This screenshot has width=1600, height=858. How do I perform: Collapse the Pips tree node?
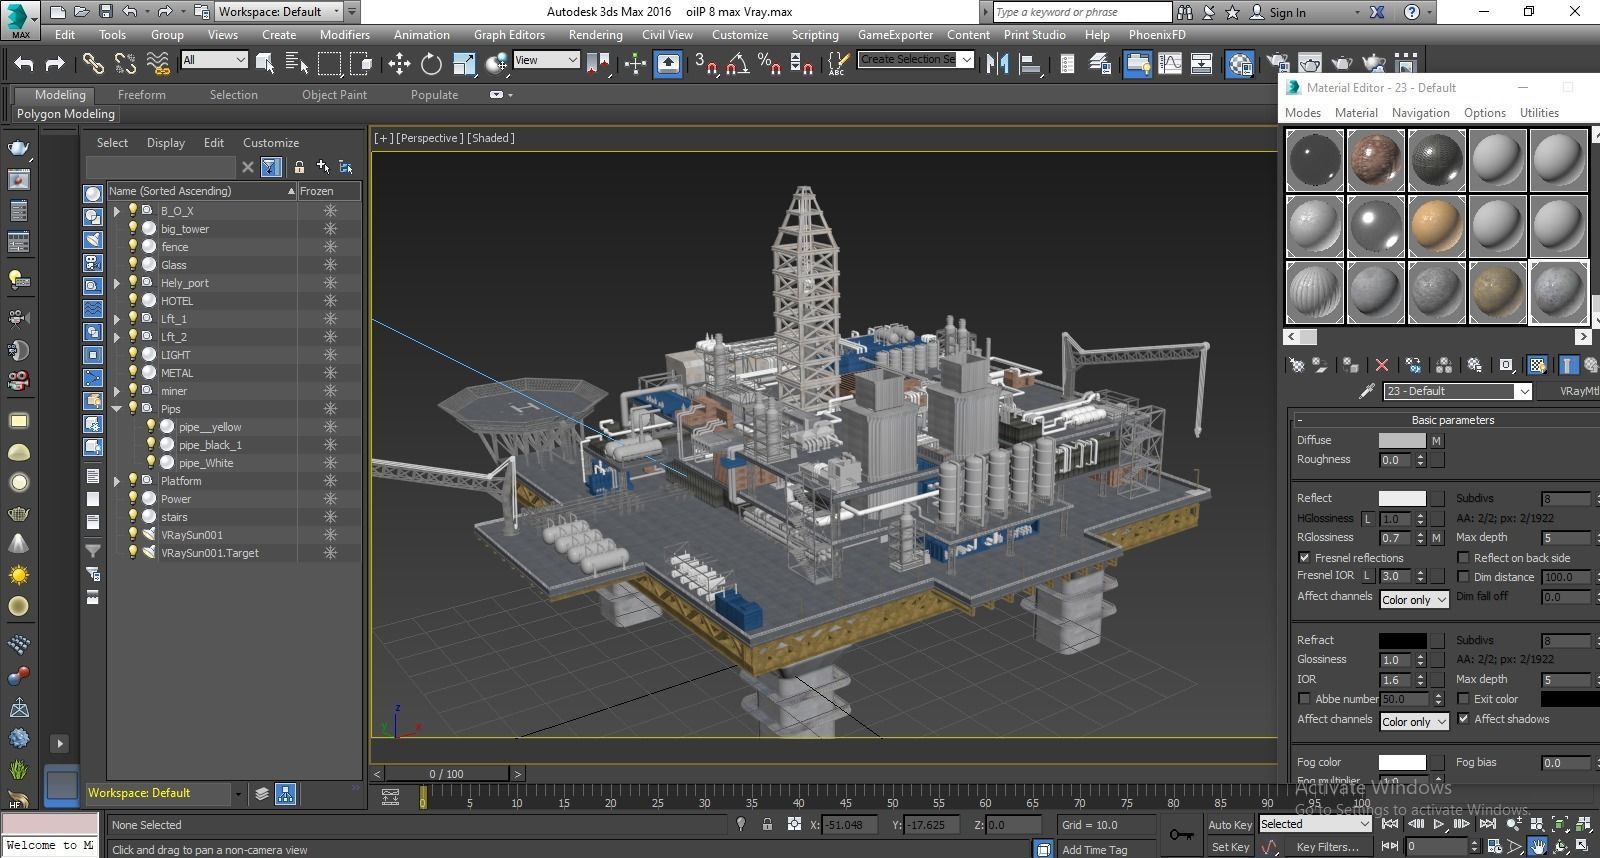pos(117,409)
